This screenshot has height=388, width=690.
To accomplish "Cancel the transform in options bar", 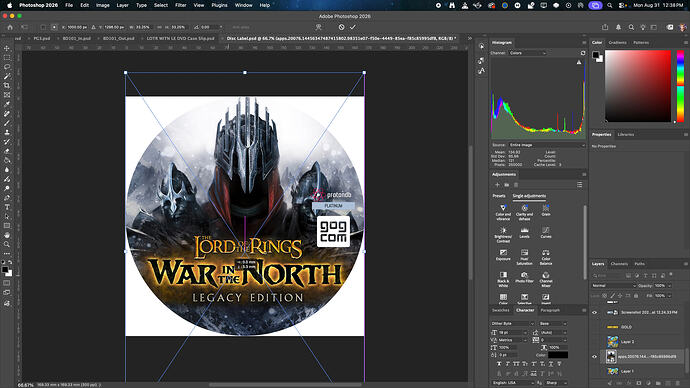I will pyautogui.click(x=341, y=27).
